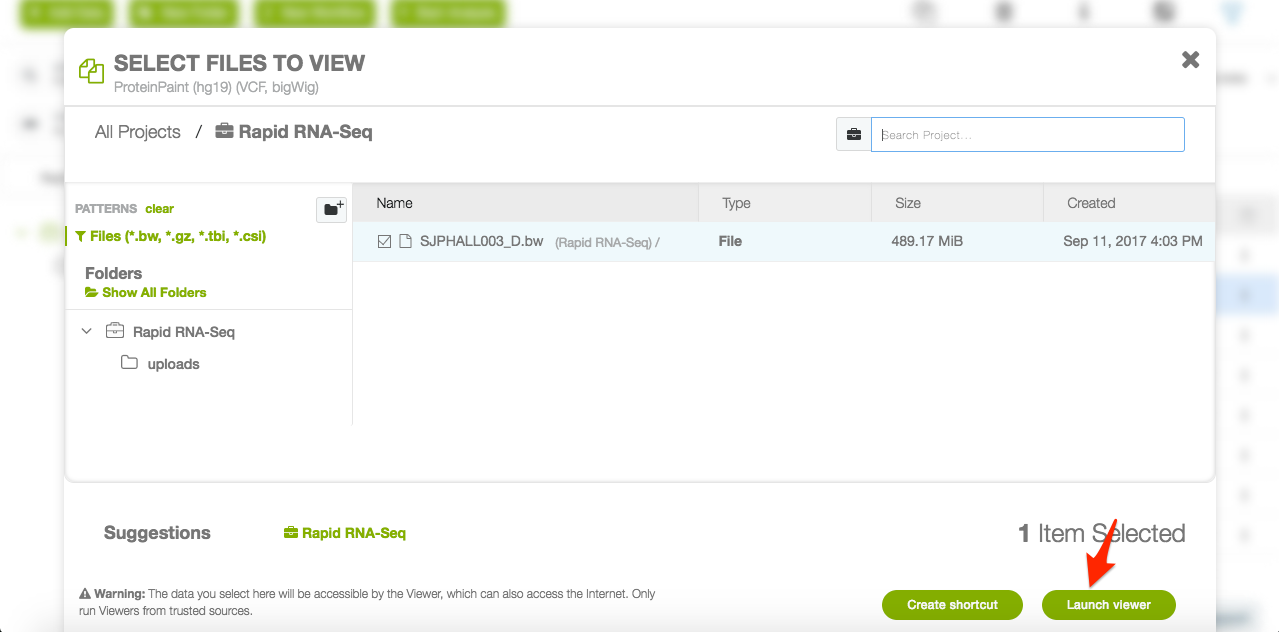Go to All Projects breadcrumb
1279x632 pixels.
point(138,132)
